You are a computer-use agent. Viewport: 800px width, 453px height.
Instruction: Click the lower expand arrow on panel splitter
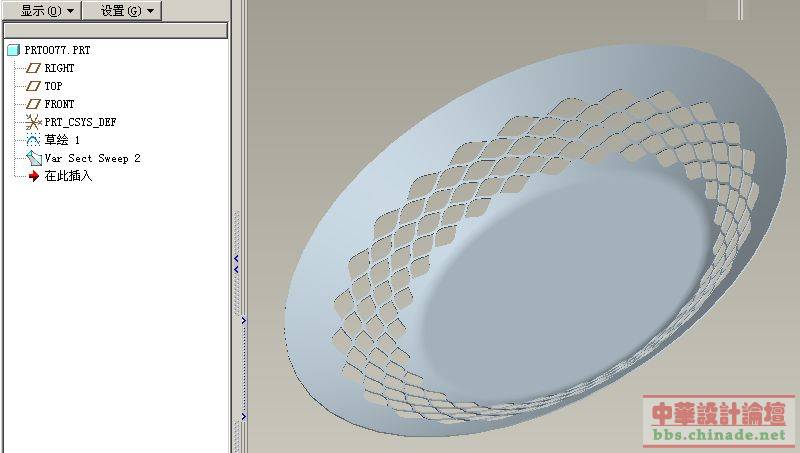244,416
